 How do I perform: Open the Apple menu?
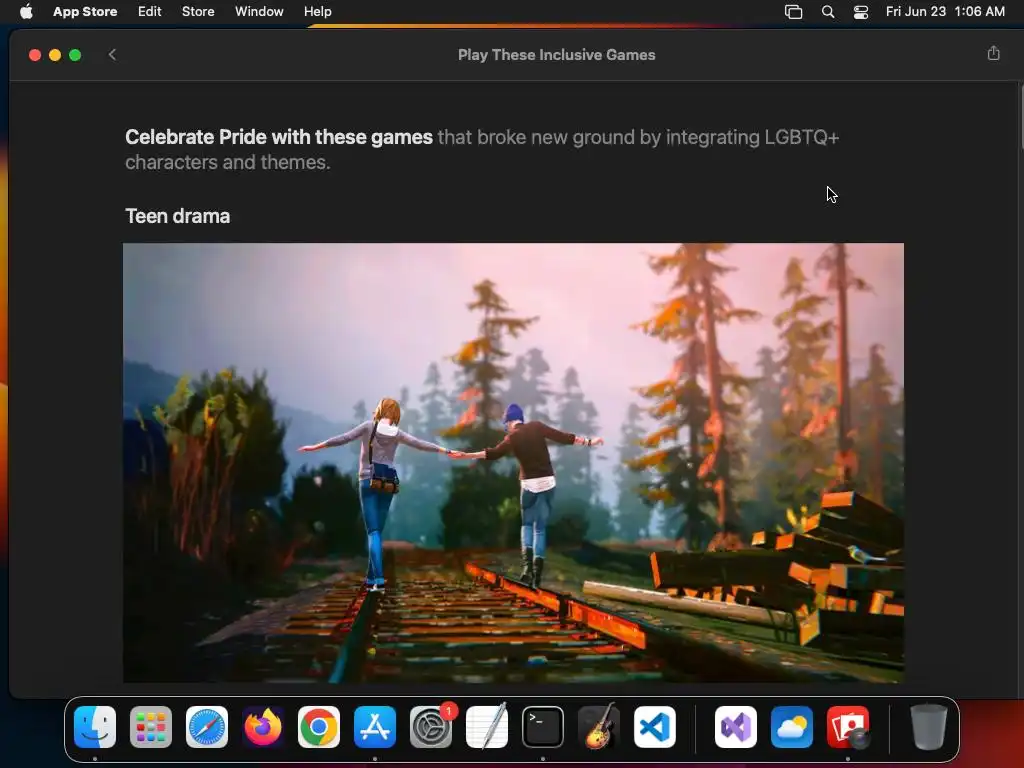pos(26,12)
